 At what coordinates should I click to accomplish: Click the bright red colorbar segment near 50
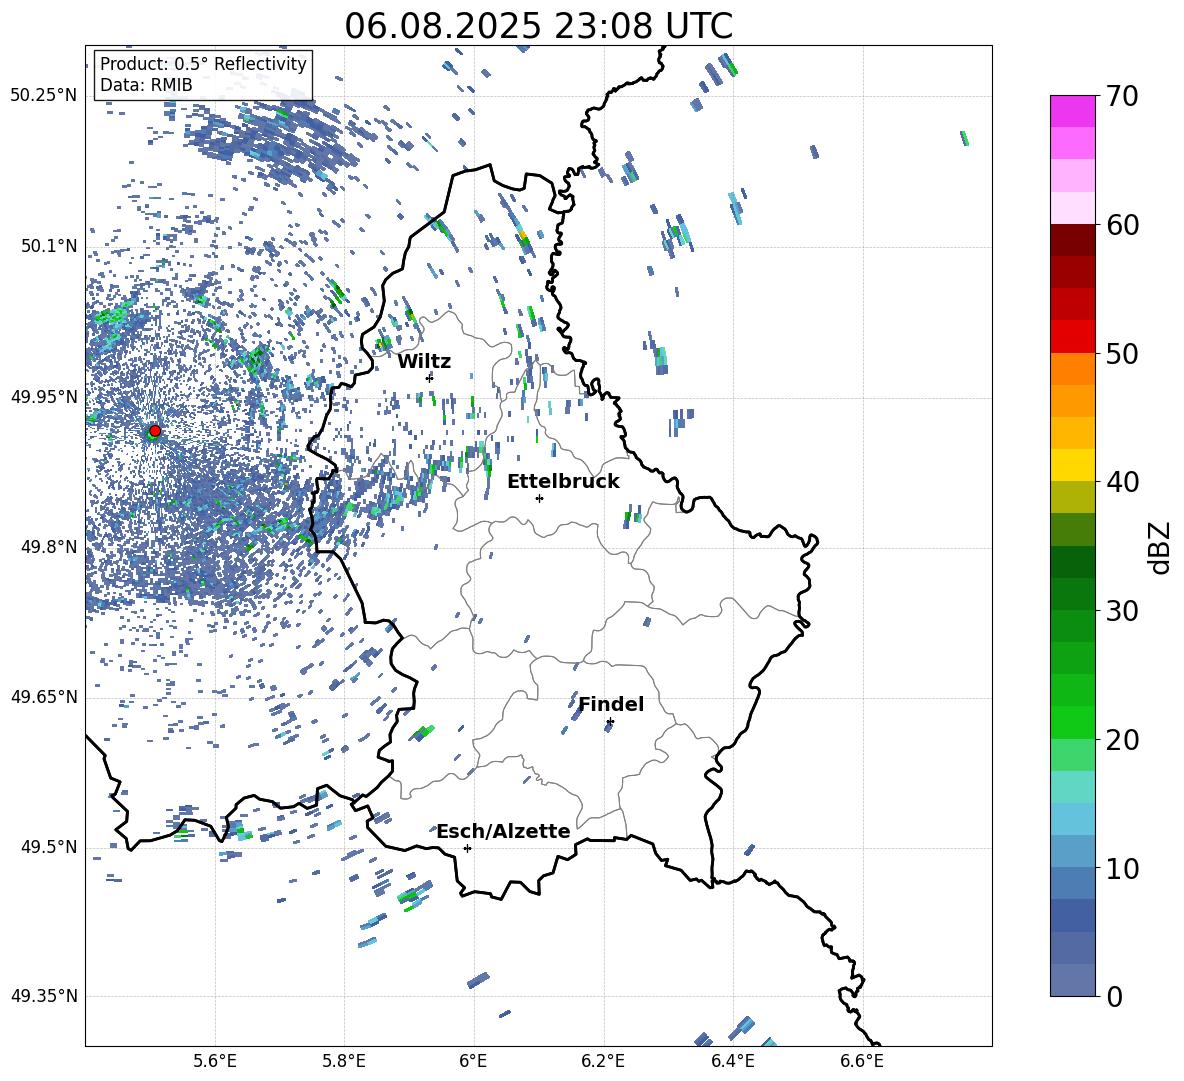pos(1072,336)
